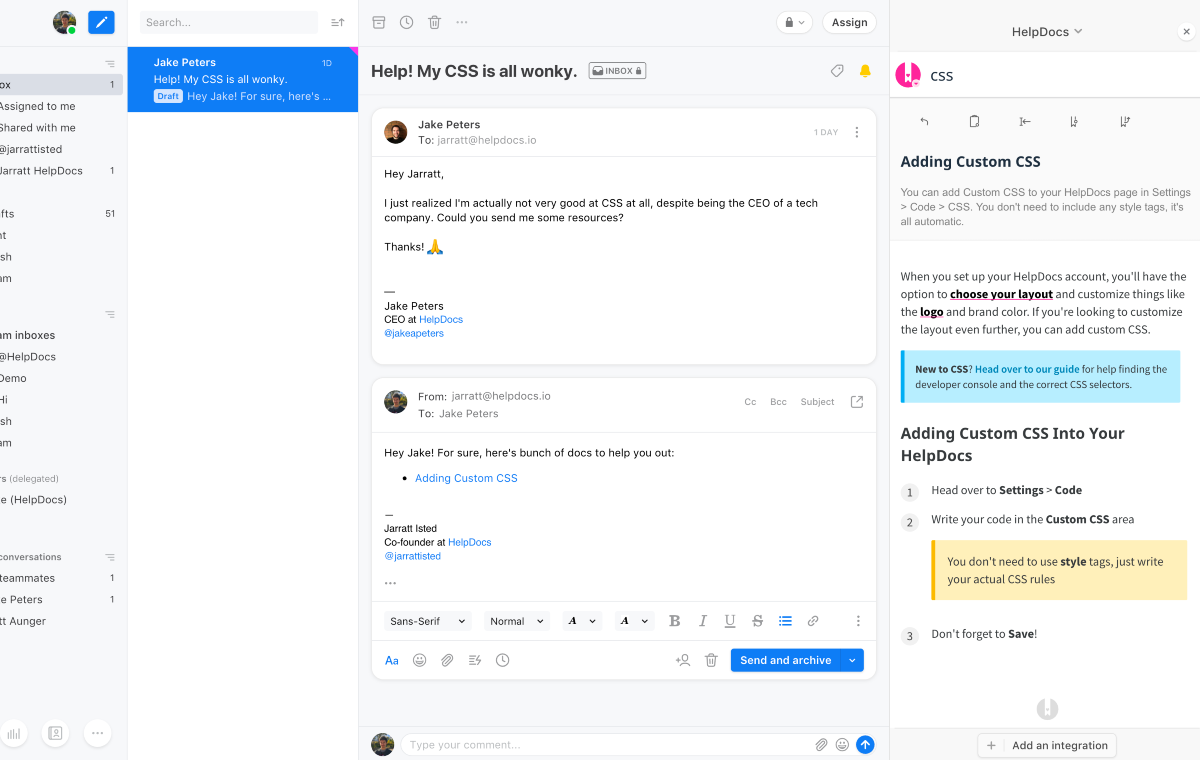Open the formatting toolbar three-dot overflow menu
1200x760 pixels.
[857, 621]
